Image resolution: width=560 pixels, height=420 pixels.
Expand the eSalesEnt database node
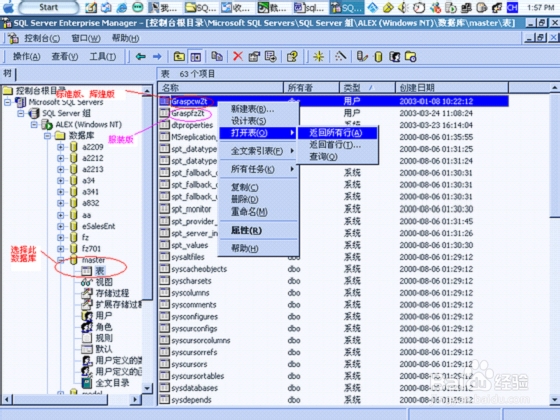pos(60,226)
